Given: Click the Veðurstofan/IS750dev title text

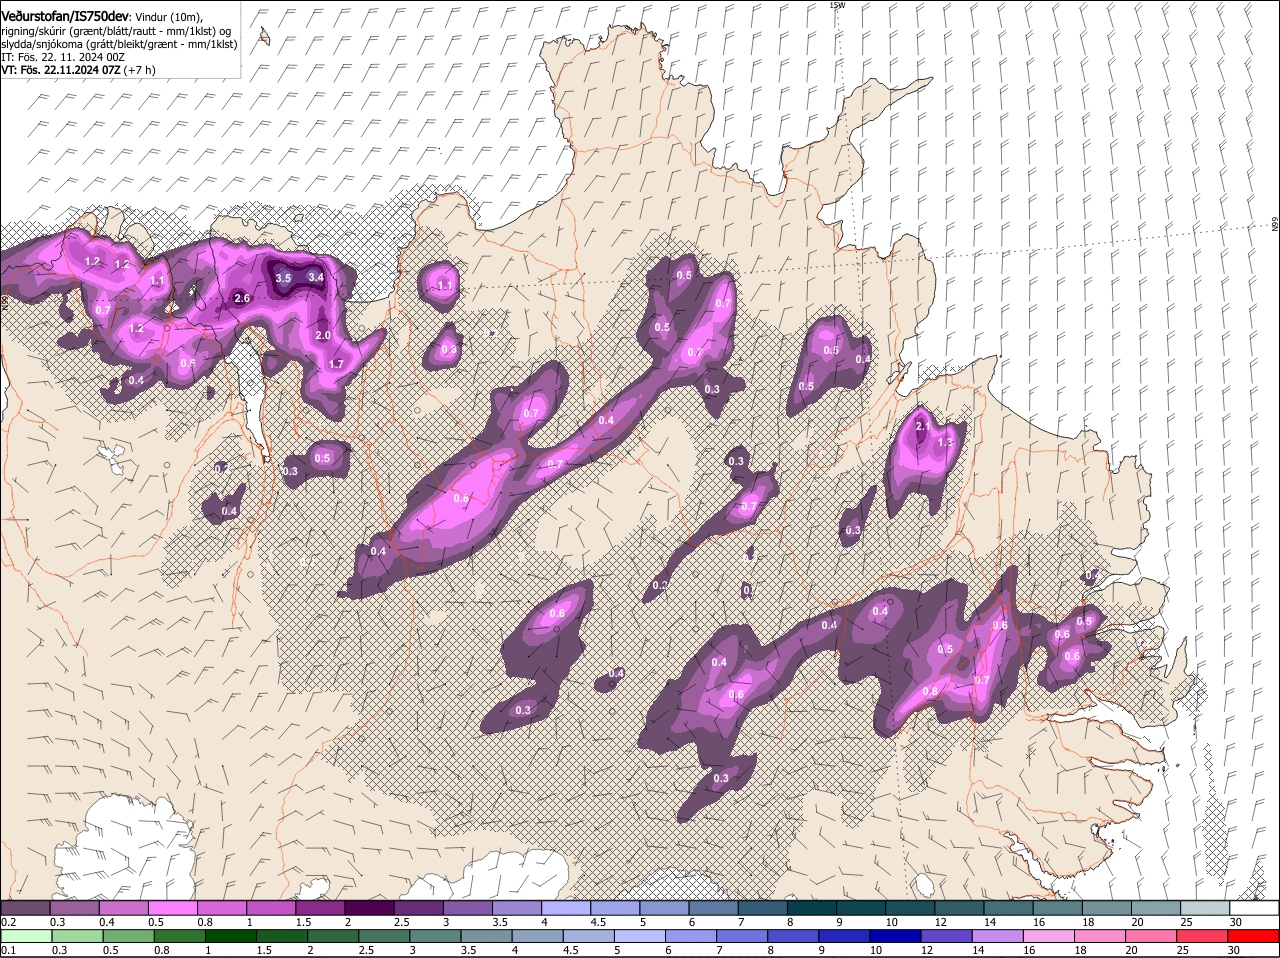Looking at the screenshot, I should (x=65, y=16).
